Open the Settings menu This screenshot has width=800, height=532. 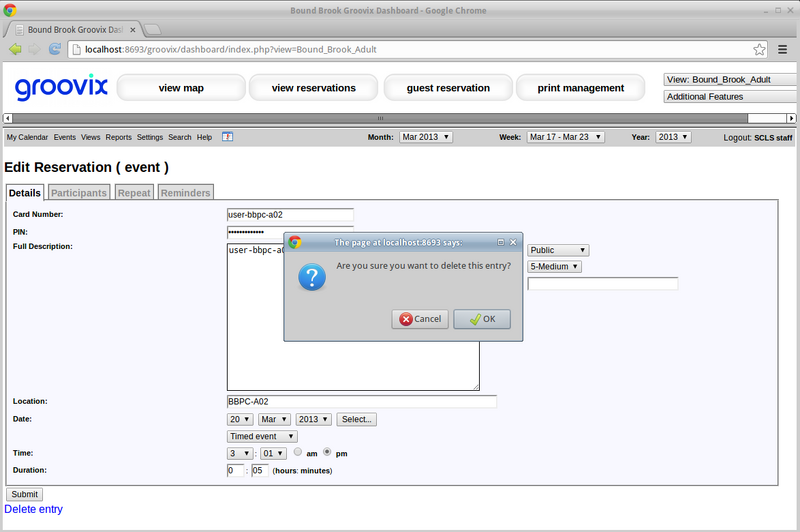(x=149, y=137)
